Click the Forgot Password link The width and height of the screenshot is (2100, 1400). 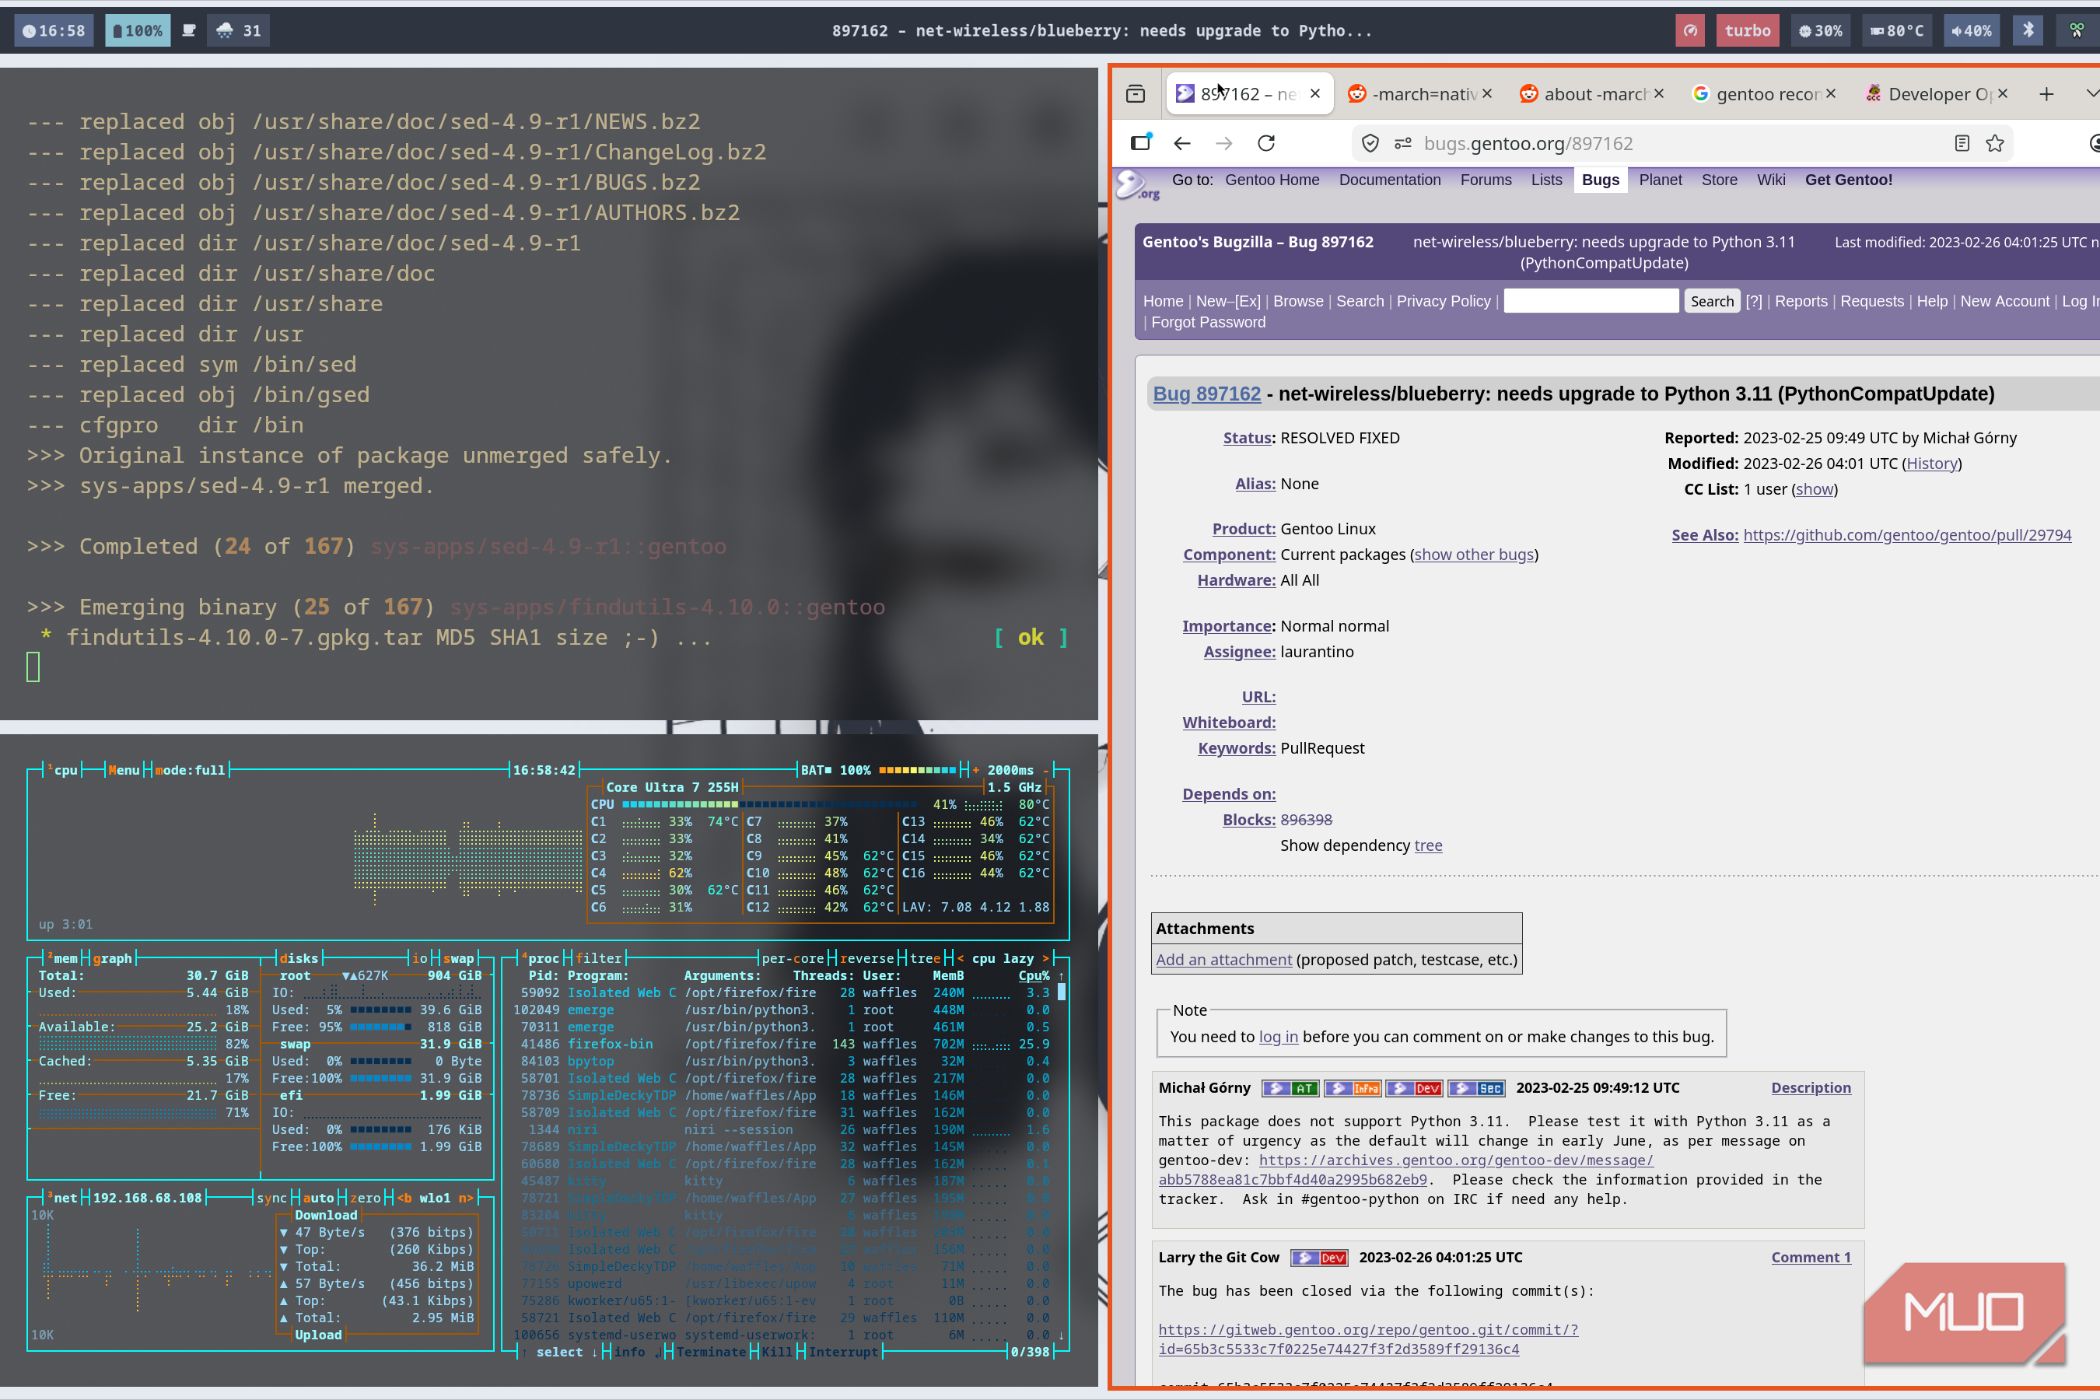click(x=1208, y=322)
